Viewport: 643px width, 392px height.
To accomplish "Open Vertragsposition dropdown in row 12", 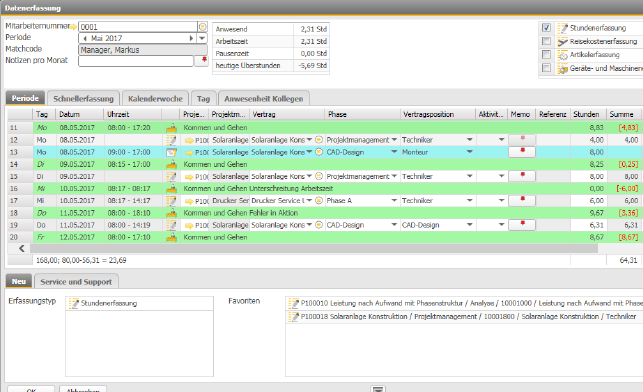I will (470, 140).
